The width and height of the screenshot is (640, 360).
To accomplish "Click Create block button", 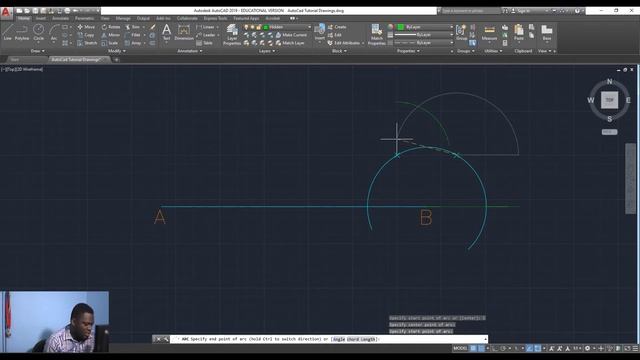I will coord(337,27).
